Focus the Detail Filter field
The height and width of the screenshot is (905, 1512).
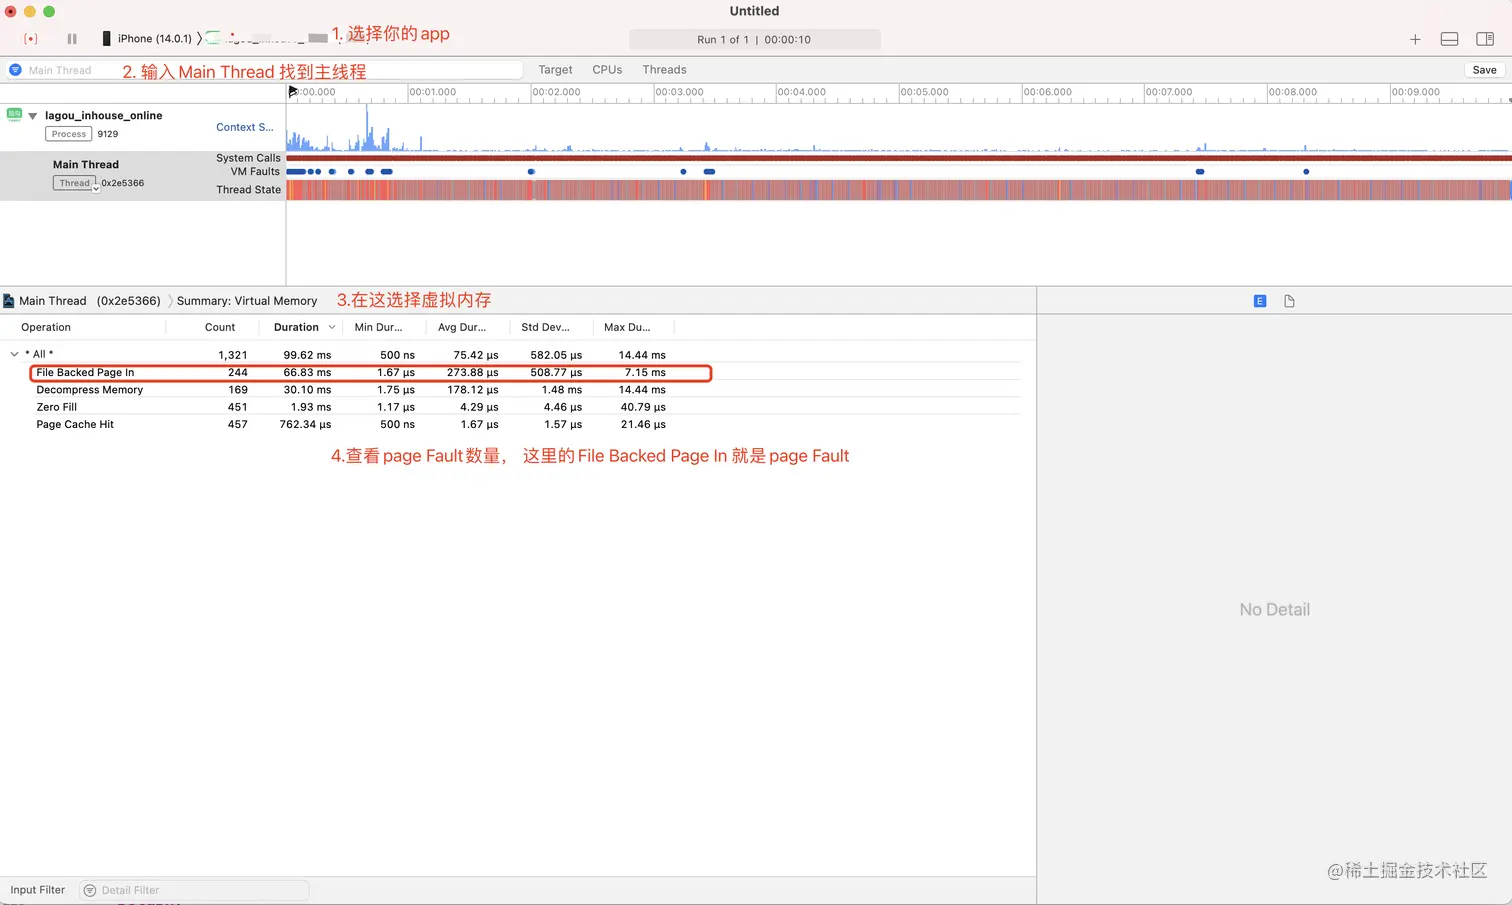pos(193,890)
